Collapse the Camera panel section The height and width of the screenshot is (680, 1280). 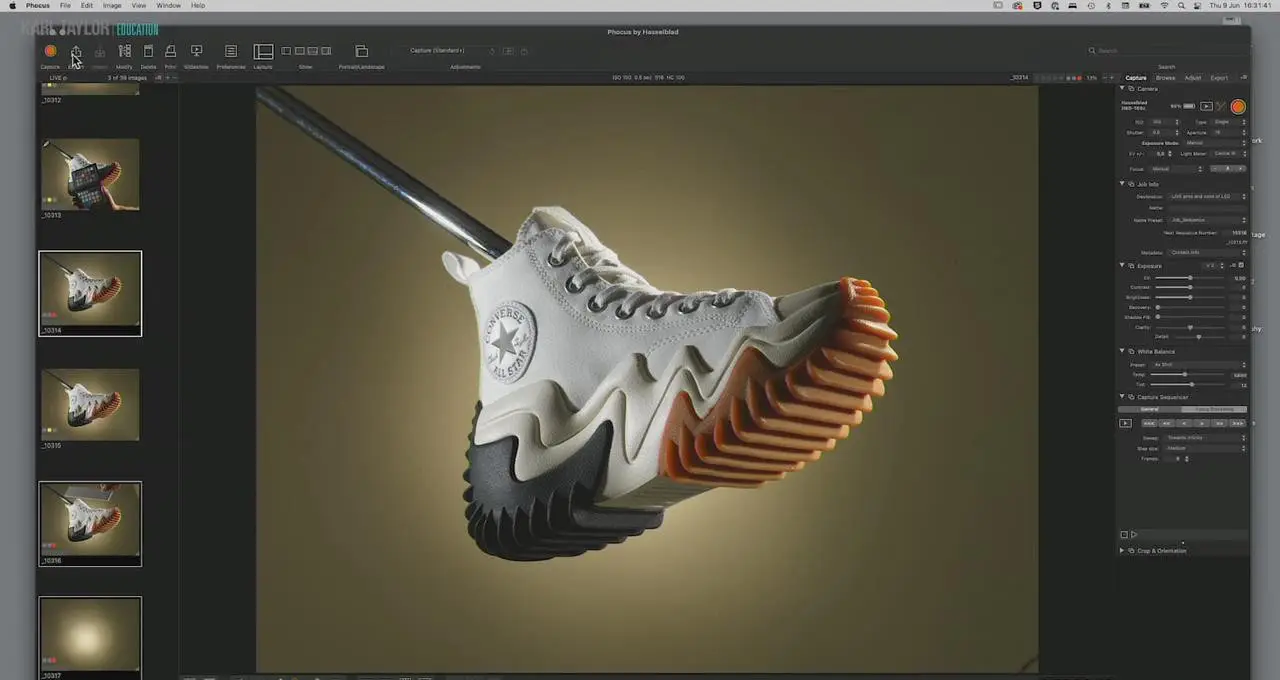pos(1122,89)
